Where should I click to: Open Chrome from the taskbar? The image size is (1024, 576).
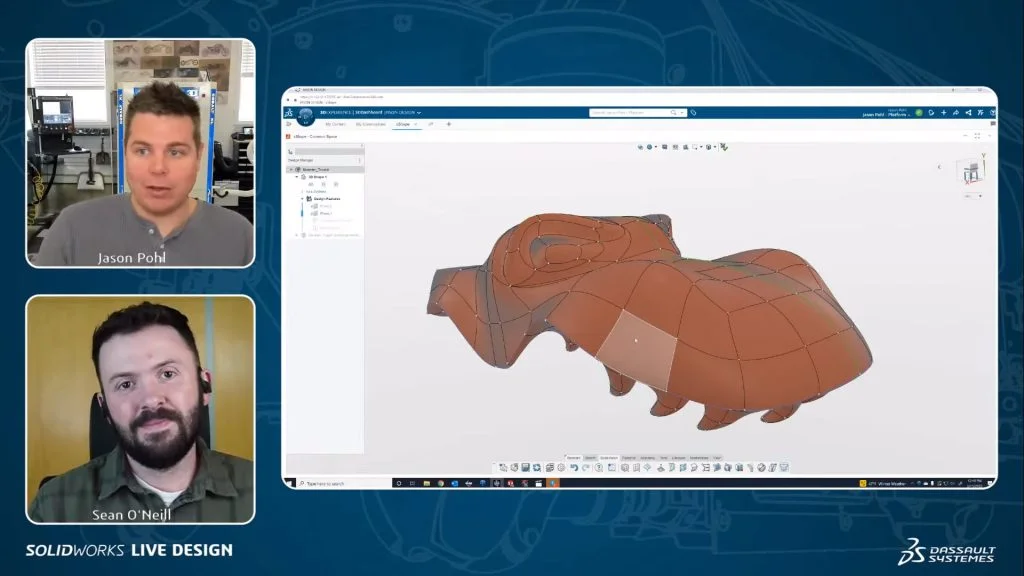[441, 483]
